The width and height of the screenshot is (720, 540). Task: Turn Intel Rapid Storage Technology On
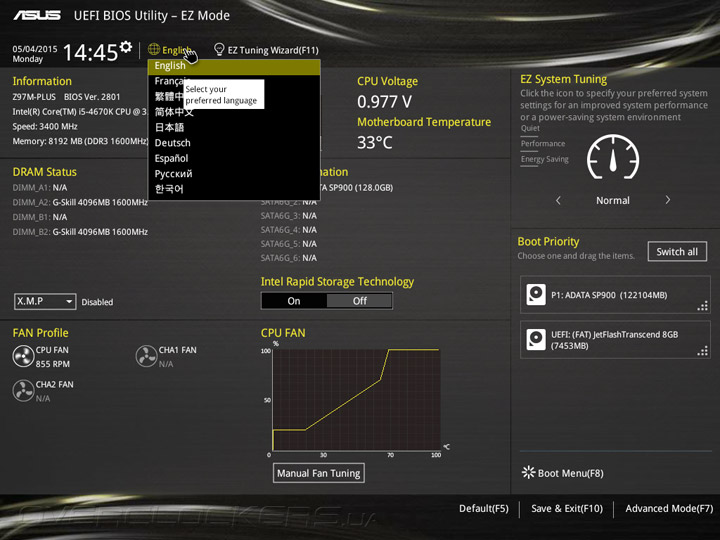(294, 301)
